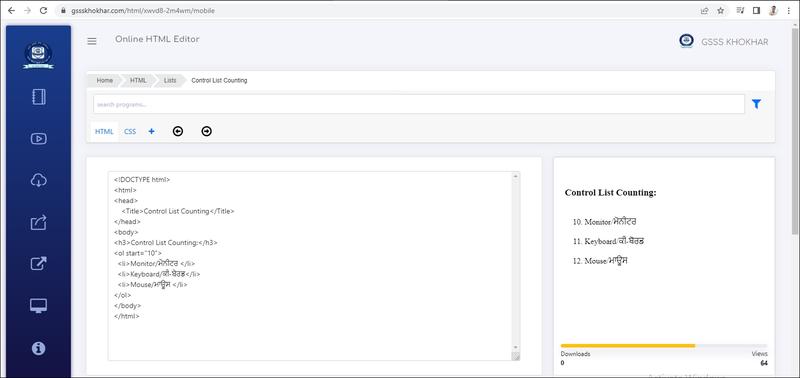The width and height of the screenshot is (800, 378).
Task: Open the media control icon in browser toolbar
Action: pyautogui.click(x=741, y=10)
